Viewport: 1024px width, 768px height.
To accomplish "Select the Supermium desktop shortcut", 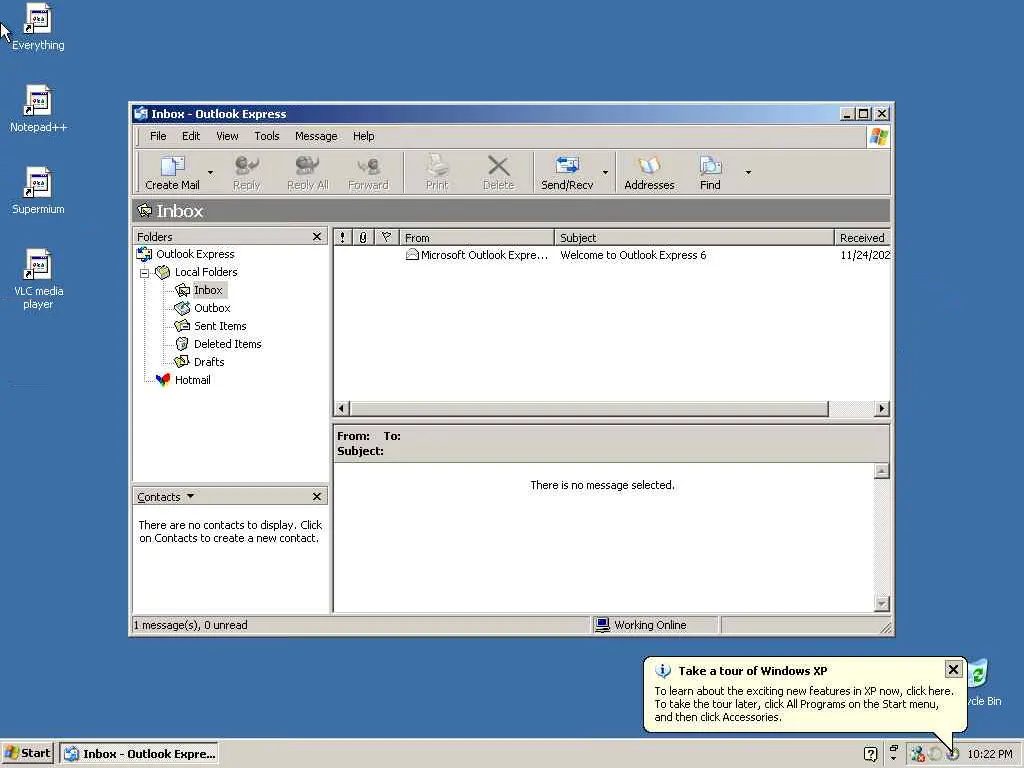I will (x=38, y=191).
